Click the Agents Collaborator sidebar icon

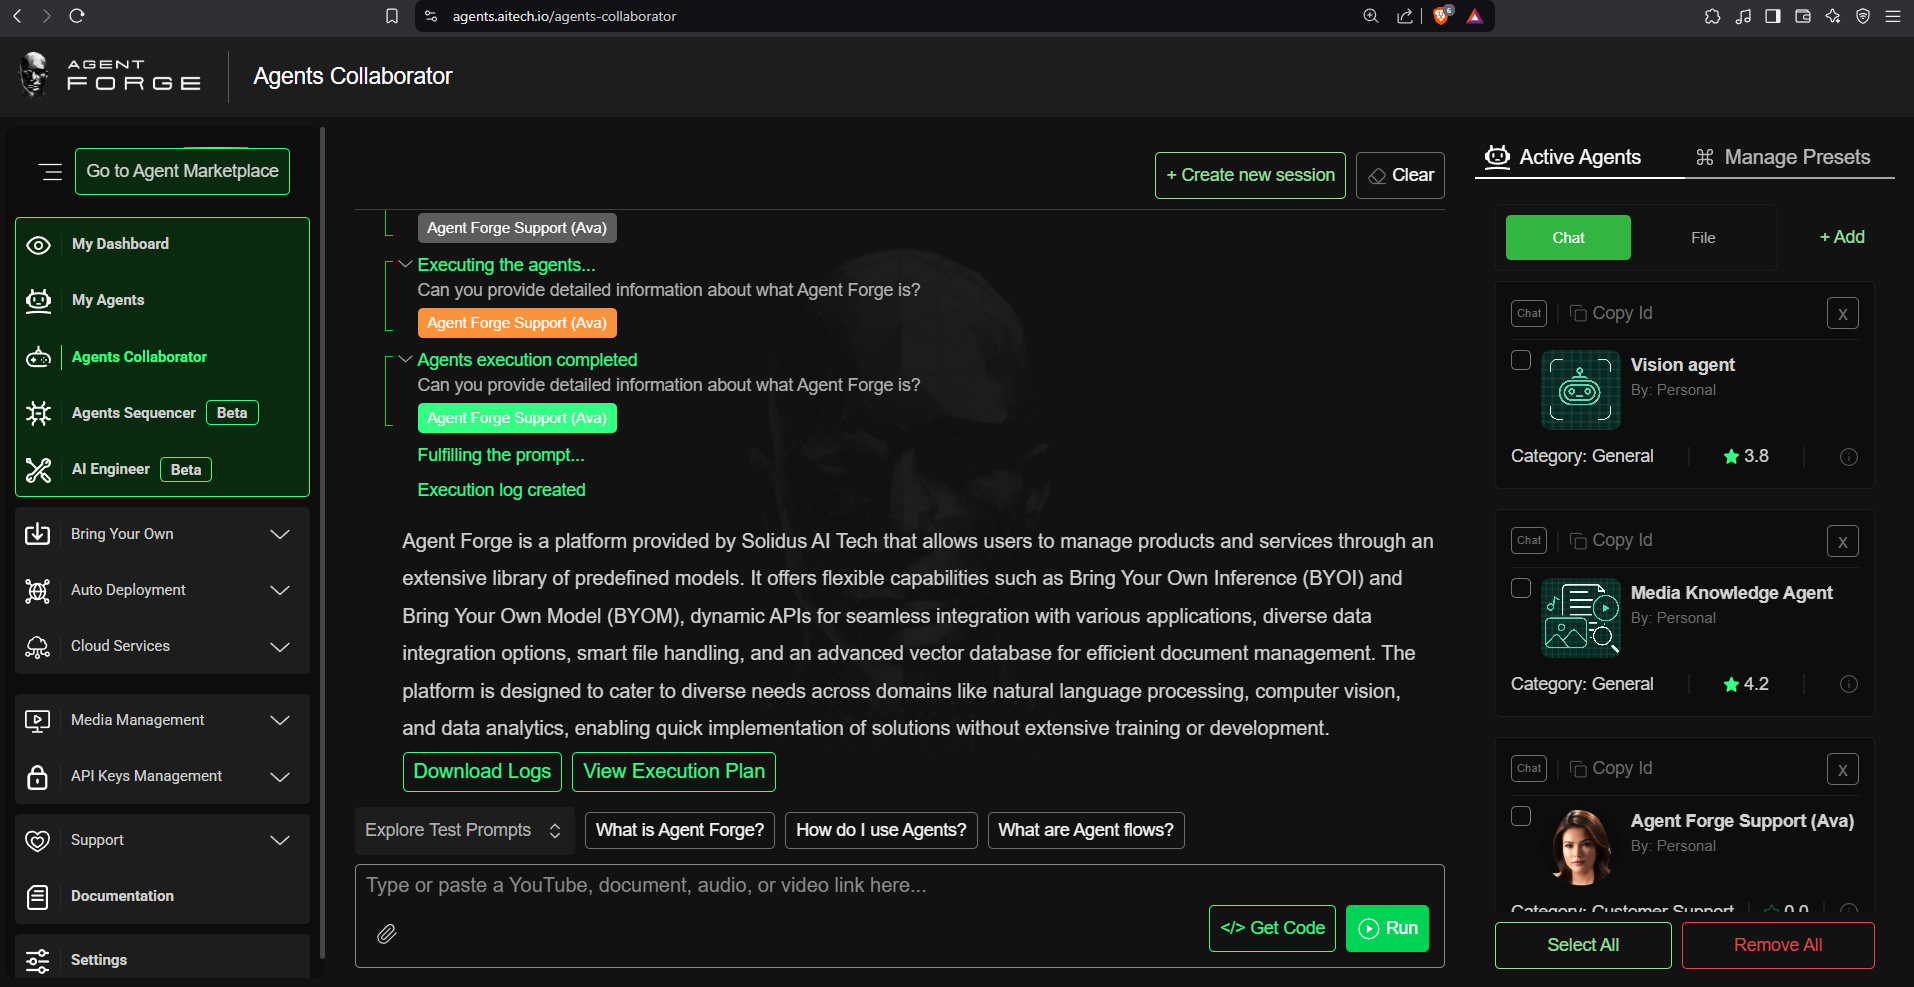38,357
